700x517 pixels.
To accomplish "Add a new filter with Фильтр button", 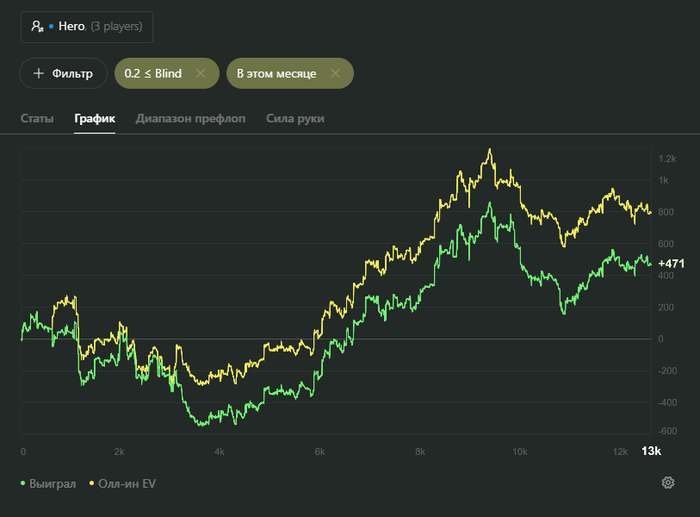I will [x=63, y=73].
